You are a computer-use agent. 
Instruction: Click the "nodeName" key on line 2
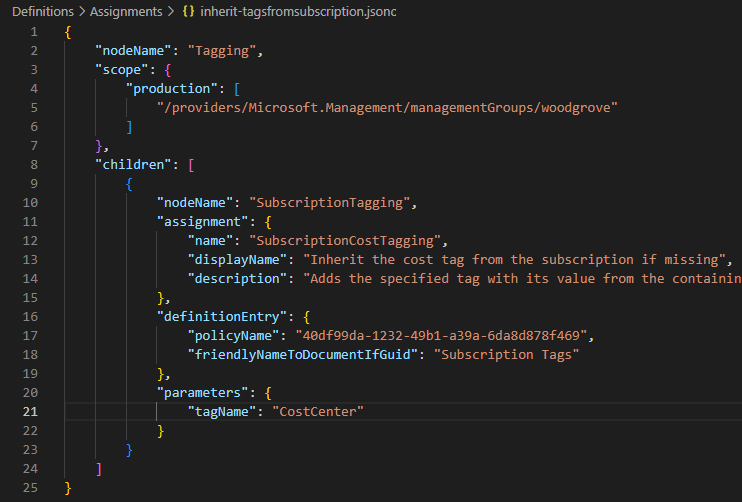(x=133, y=51)
